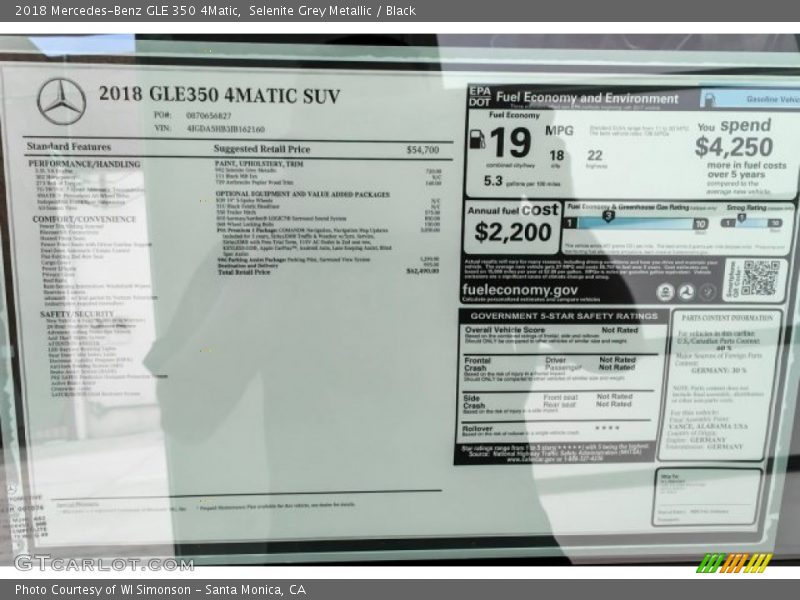The width and height of the screenshot is (800, 600).
Task: Select the first agency seal beside fueleconomy.gov
Action: point(665,292)
